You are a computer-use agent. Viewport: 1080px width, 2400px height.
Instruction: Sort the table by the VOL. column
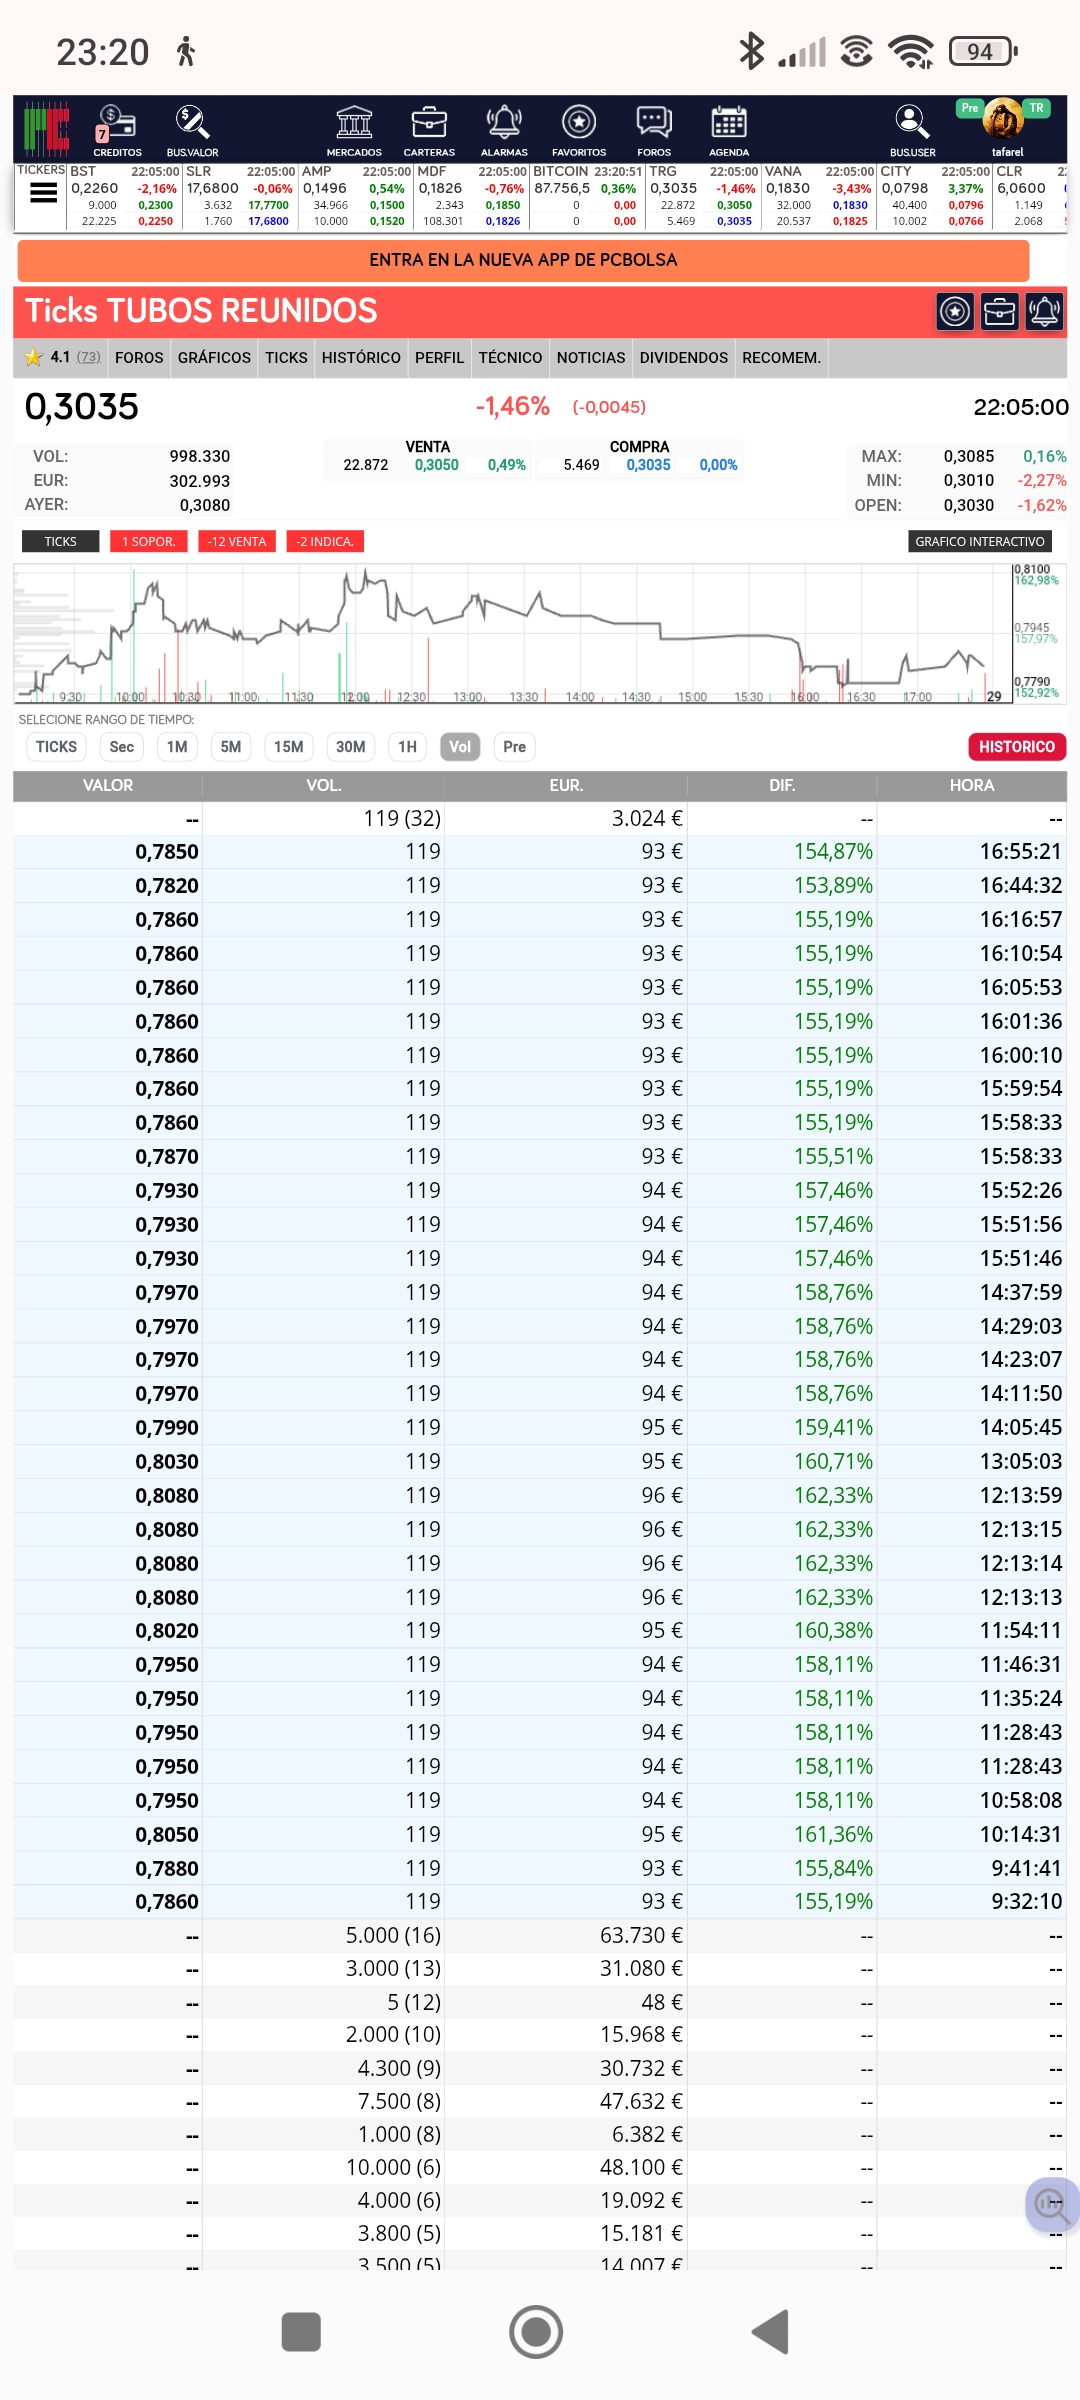click(323, 786)
